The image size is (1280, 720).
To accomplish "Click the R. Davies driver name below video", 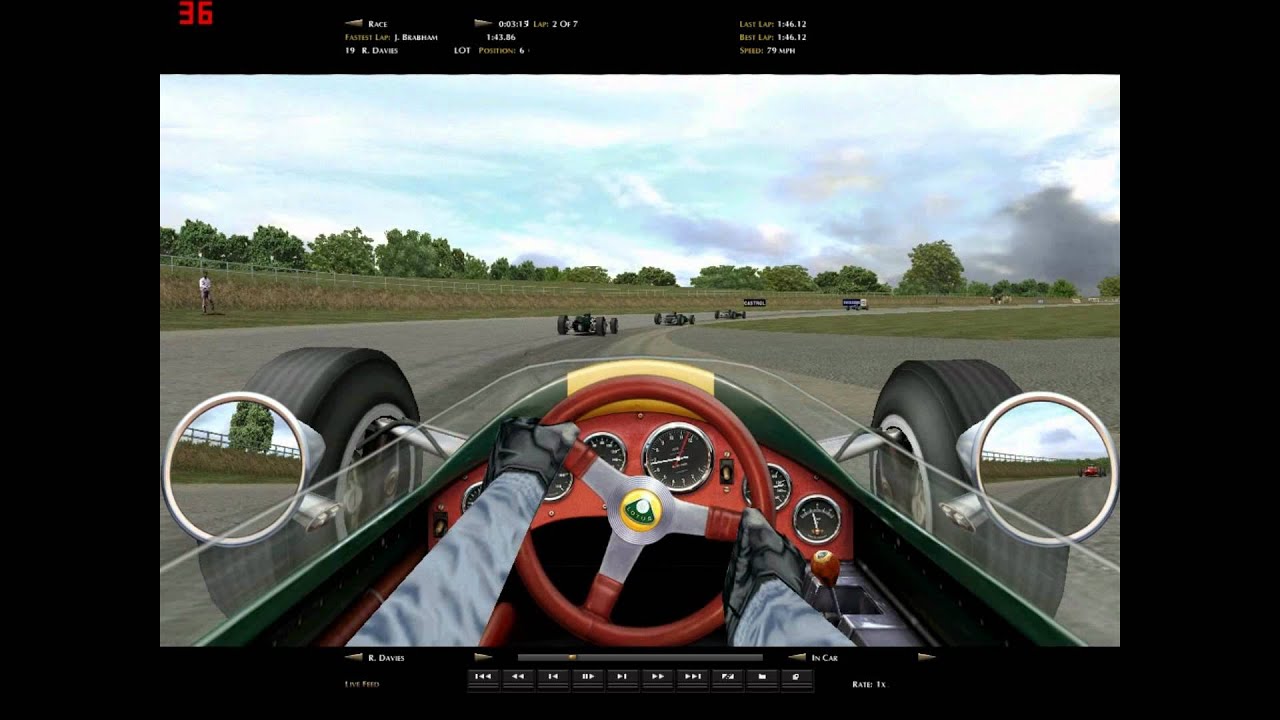I will pyautogui.click(x=386, y=658).
